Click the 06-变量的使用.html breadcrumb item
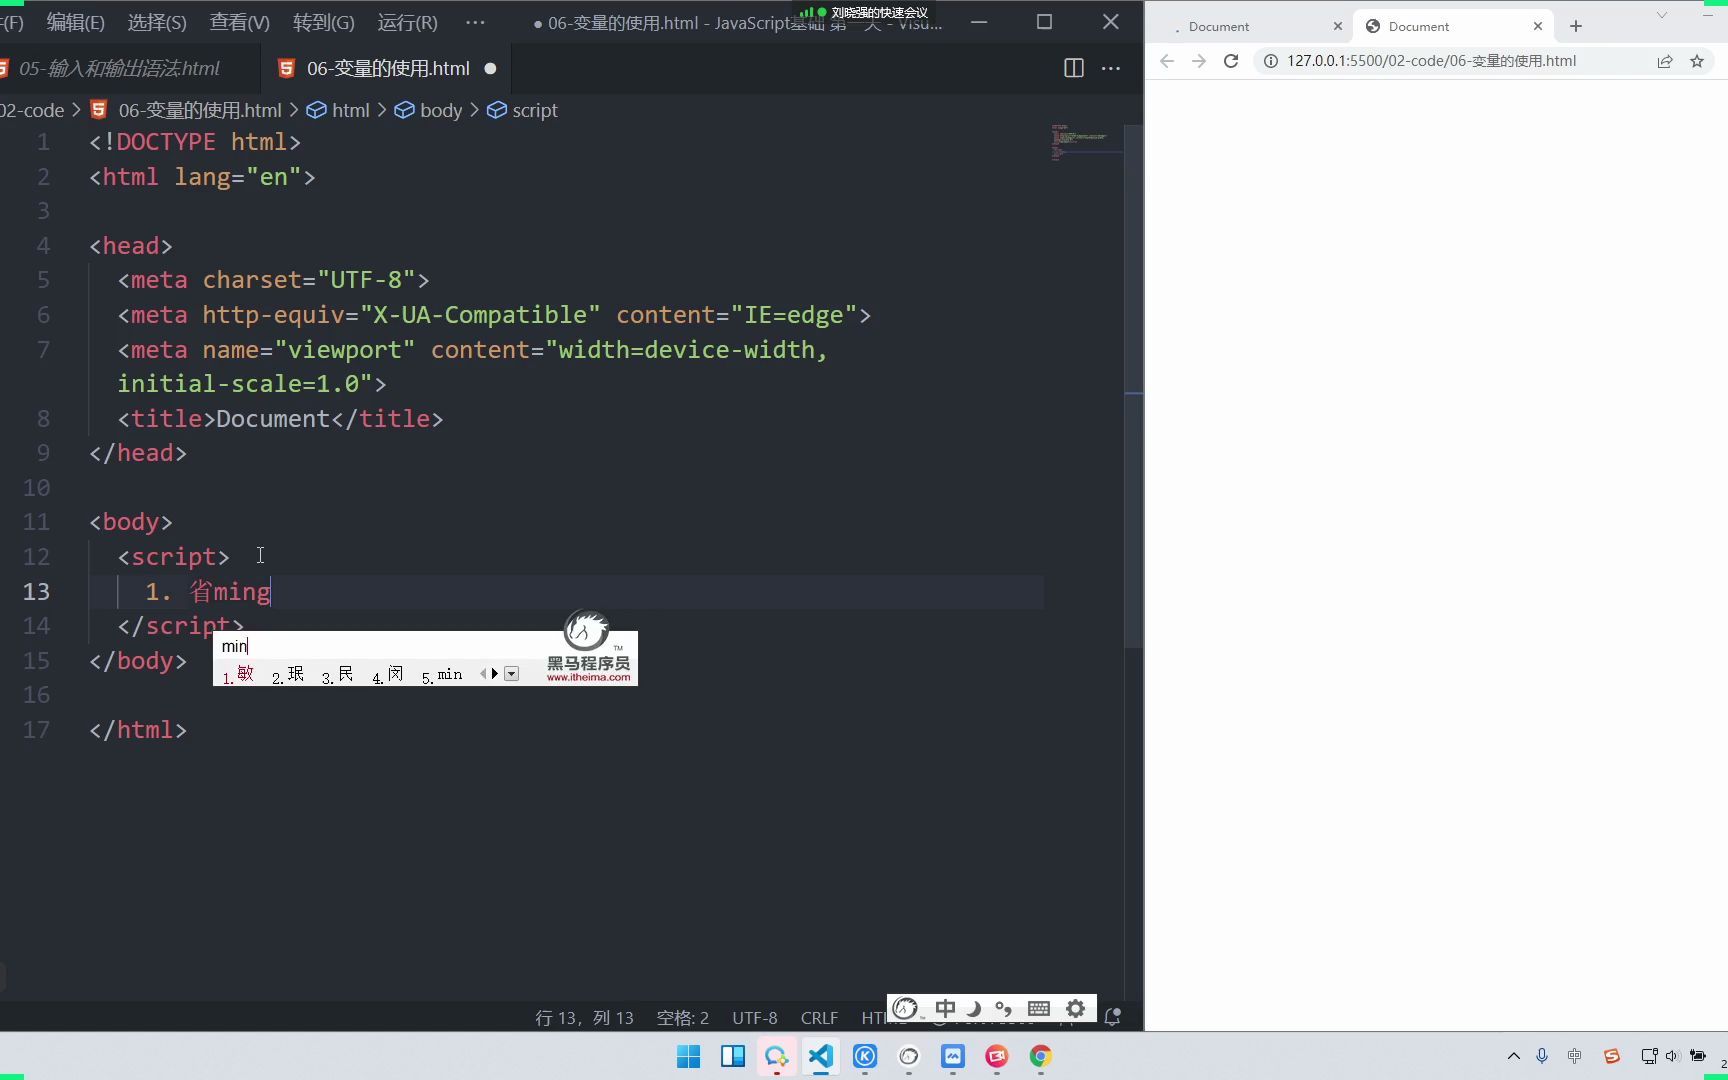Image resolution: width=1728 pixels, height=1080 pixels. point(200,110)
